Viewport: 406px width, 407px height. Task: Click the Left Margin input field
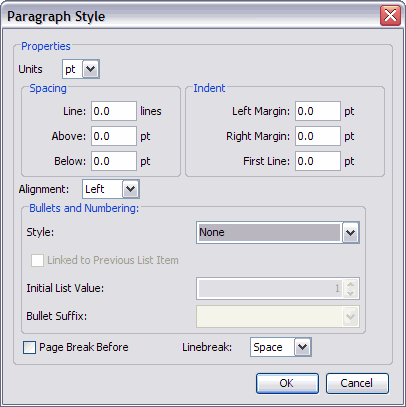tap(318, 111)
